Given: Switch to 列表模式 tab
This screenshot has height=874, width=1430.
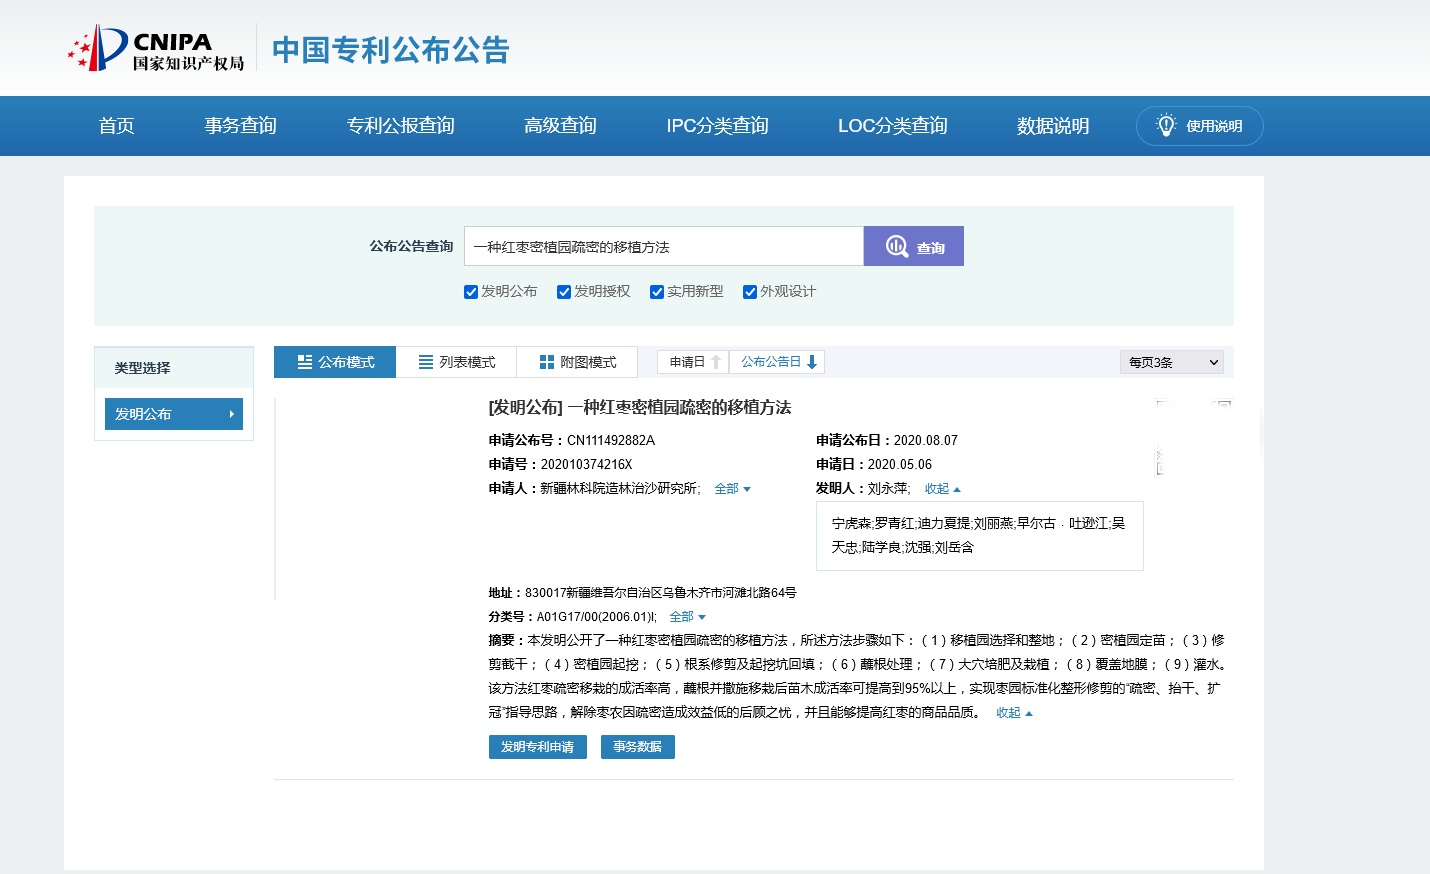Looking at the screenshot, I should 456,362.
